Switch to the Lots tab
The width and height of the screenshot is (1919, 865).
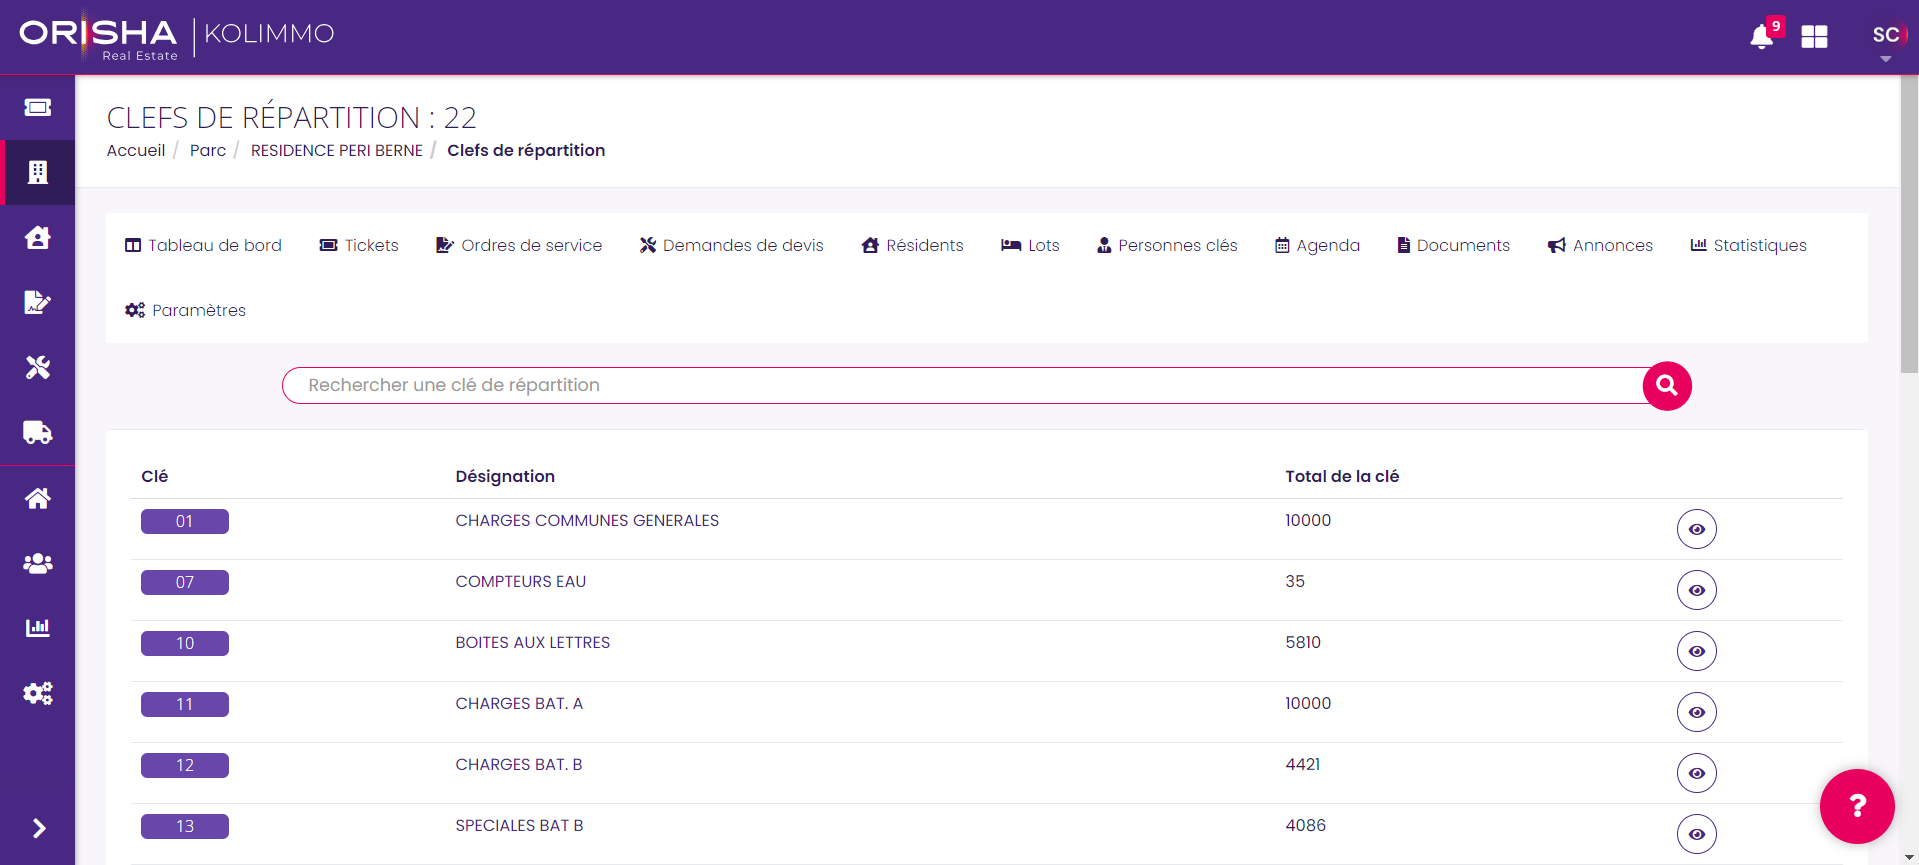coord(1030,245)
